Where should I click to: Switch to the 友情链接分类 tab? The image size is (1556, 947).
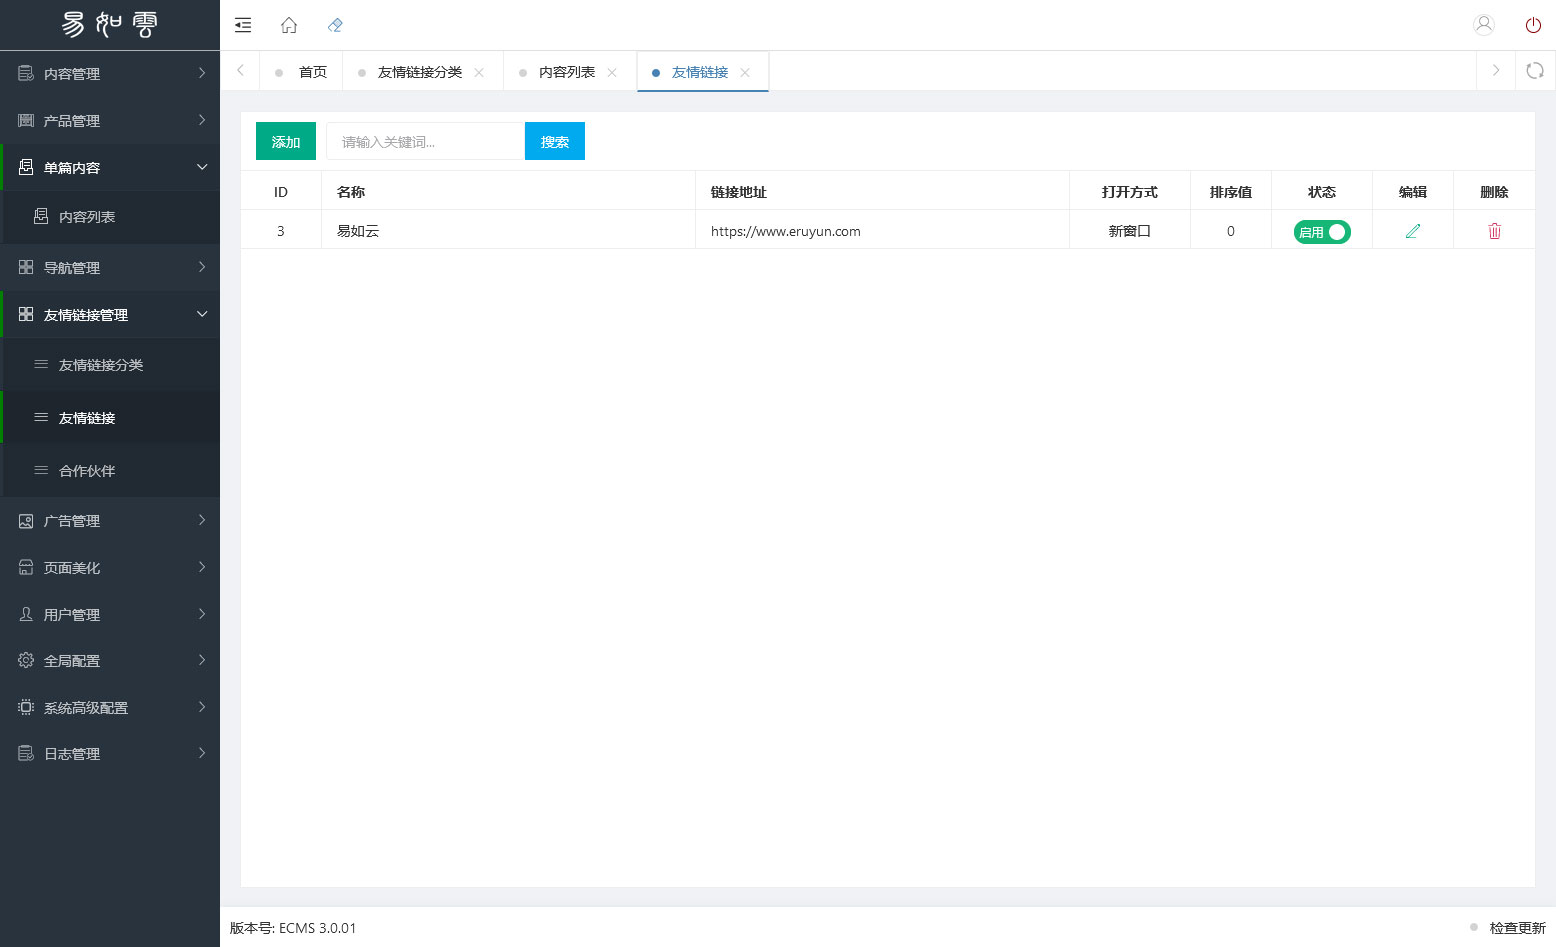click(419, 72)
